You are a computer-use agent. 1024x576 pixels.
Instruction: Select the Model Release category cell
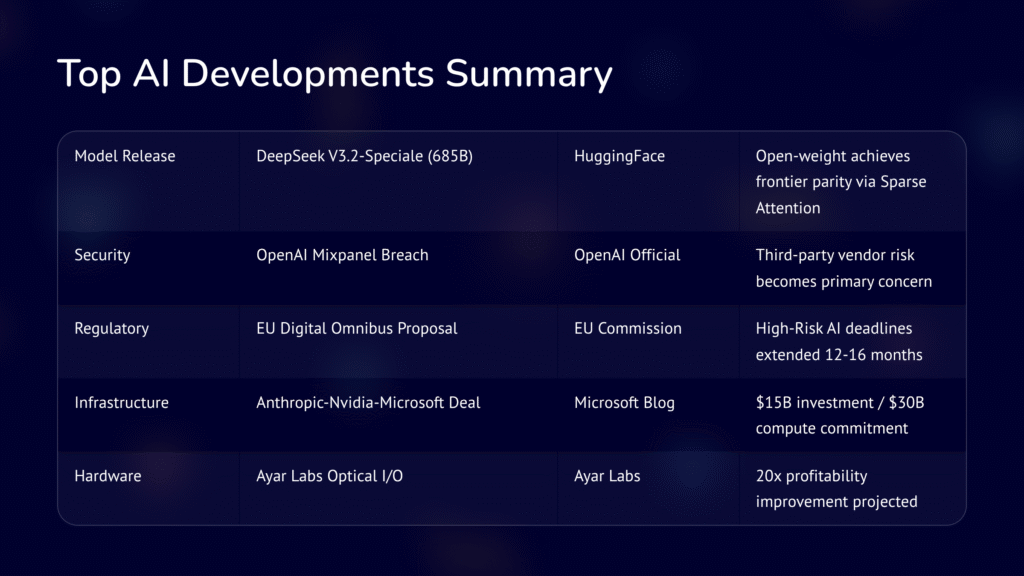coord(124,156)
